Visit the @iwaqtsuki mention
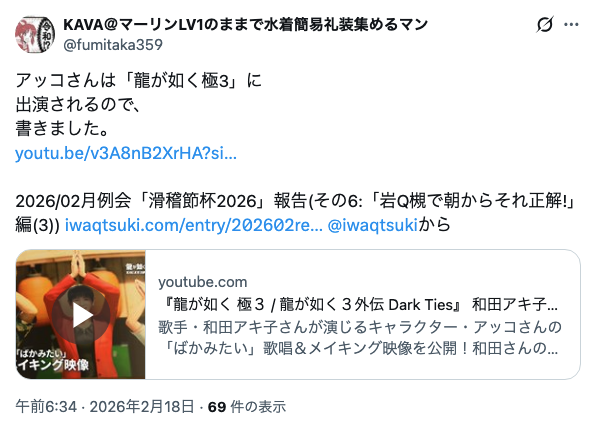 click(x=373, y=225)
